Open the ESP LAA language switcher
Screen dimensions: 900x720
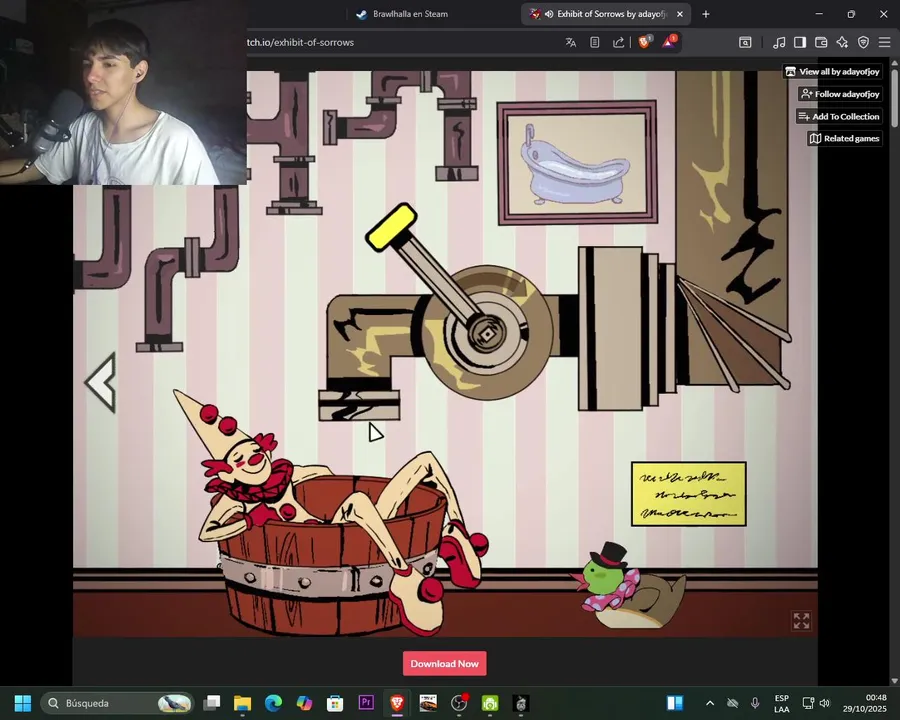[781, 703]
